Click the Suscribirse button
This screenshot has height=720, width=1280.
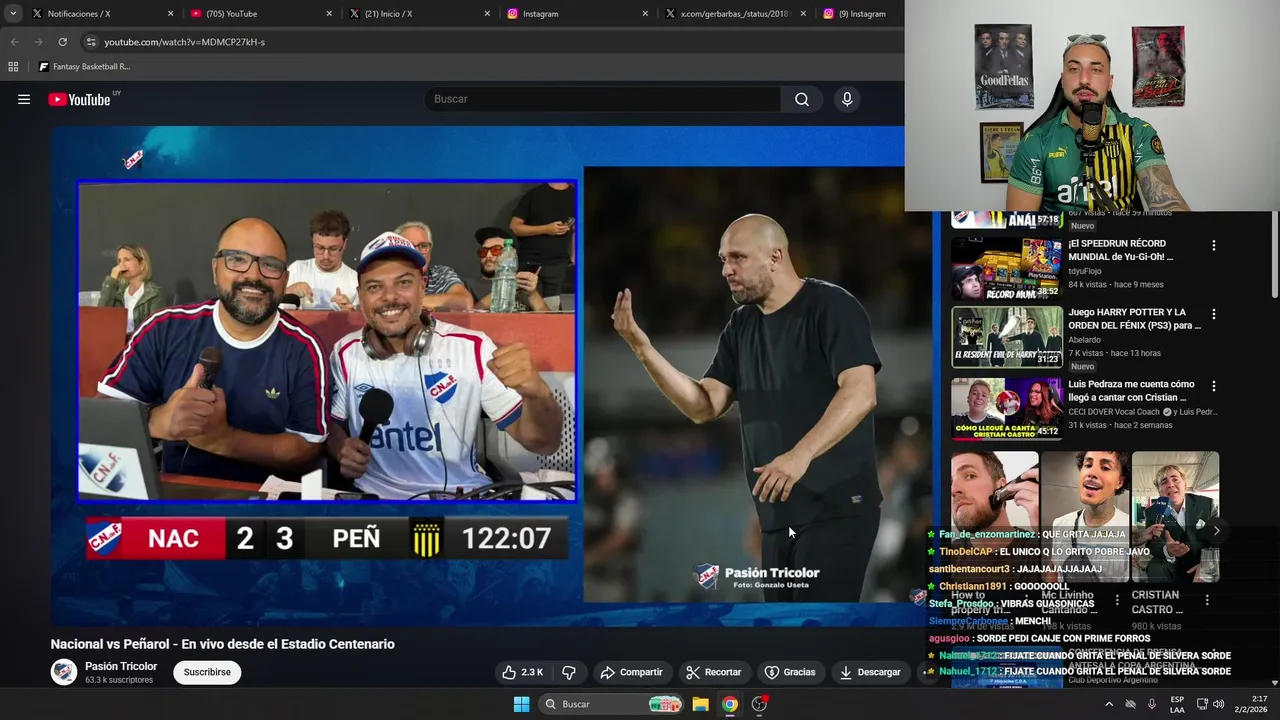click(x=207, y=672)
